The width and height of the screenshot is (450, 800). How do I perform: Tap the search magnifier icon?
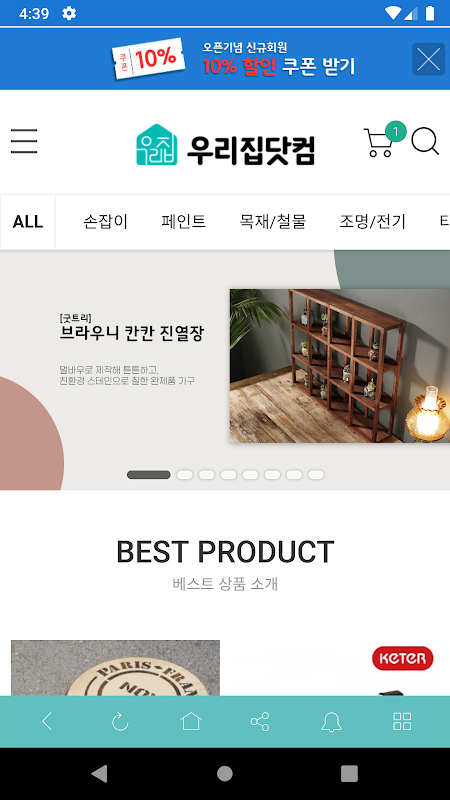(425, 141)
